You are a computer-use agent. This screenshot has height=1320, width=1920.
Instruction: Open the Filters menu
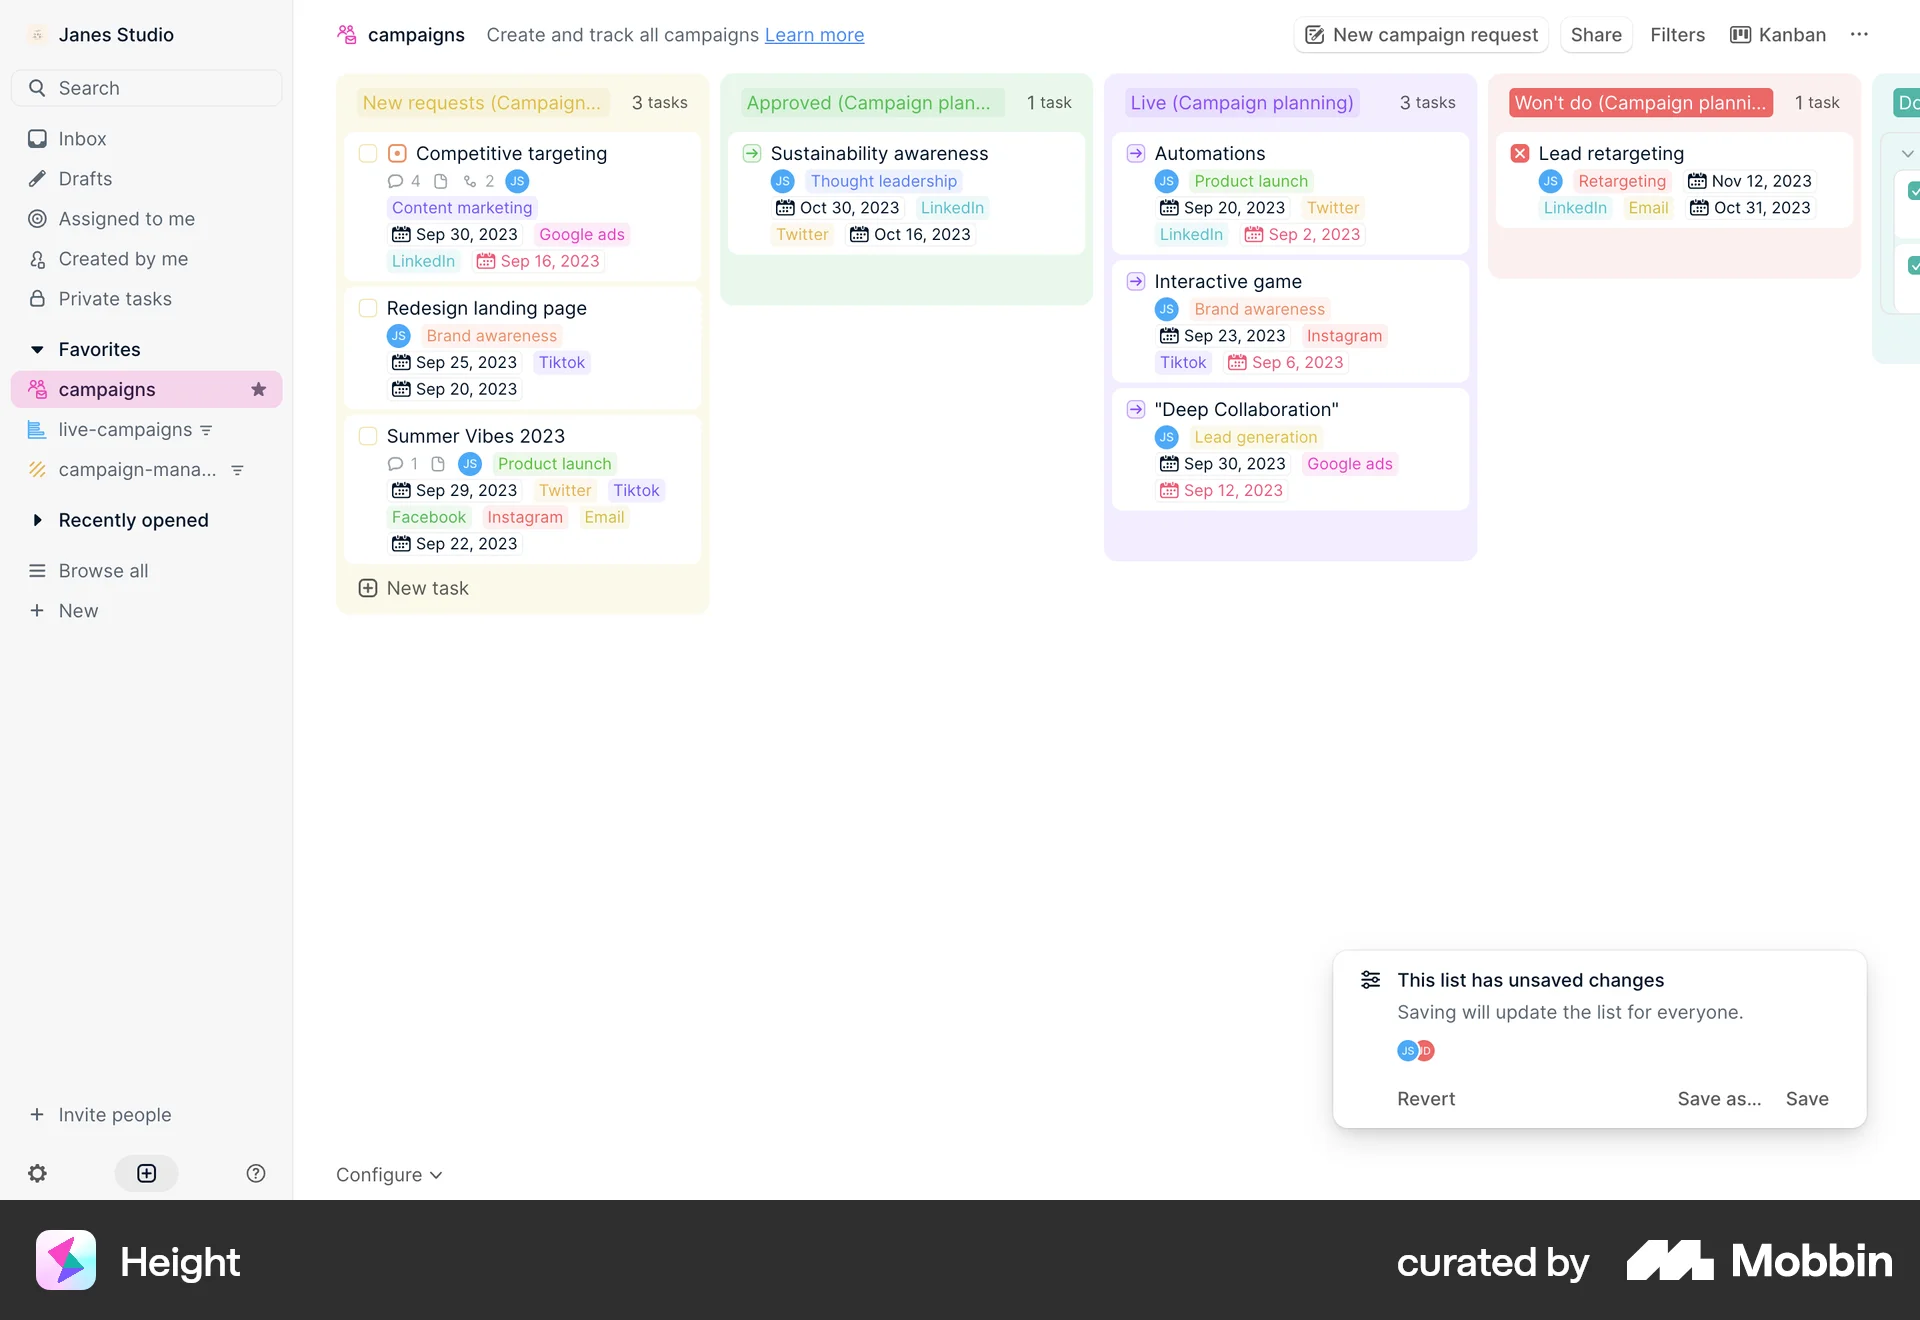1677,34
